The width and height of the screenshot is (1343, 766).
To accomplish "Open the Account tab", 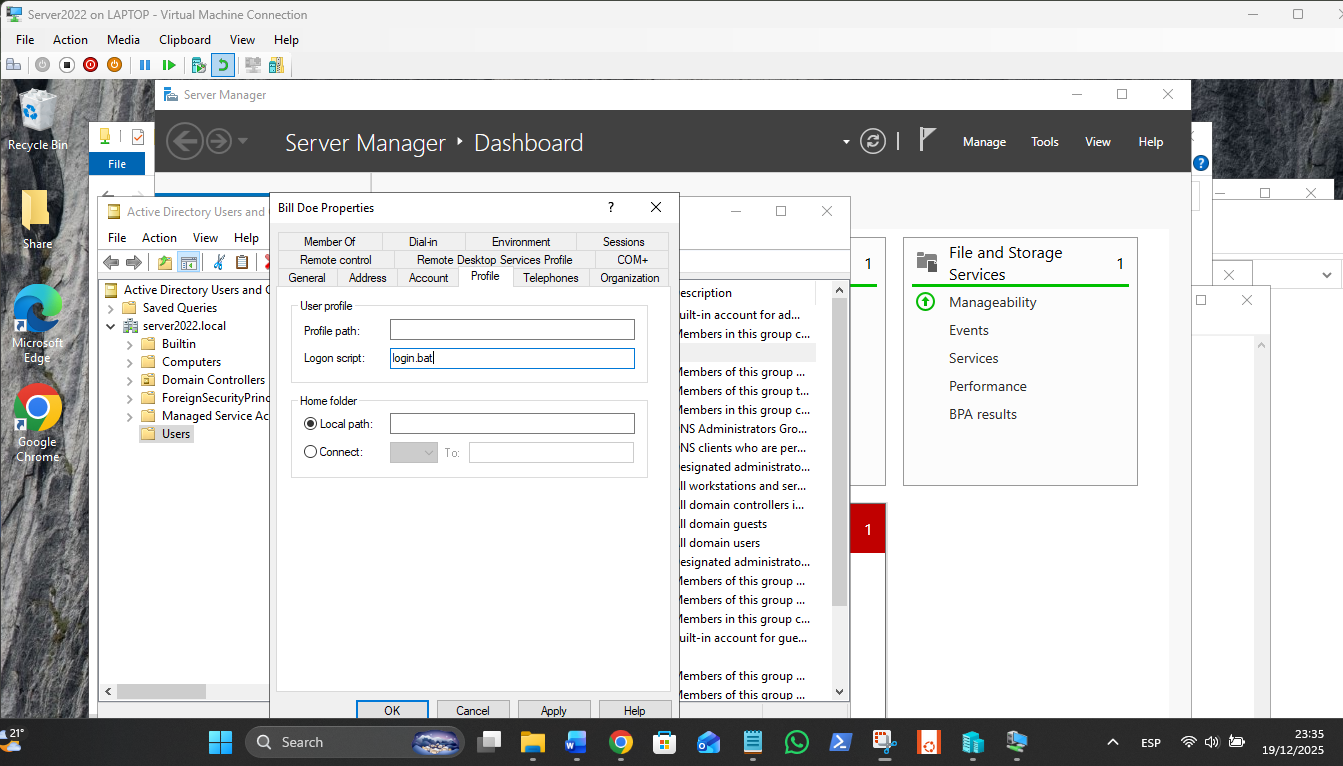I will point(428,278).
